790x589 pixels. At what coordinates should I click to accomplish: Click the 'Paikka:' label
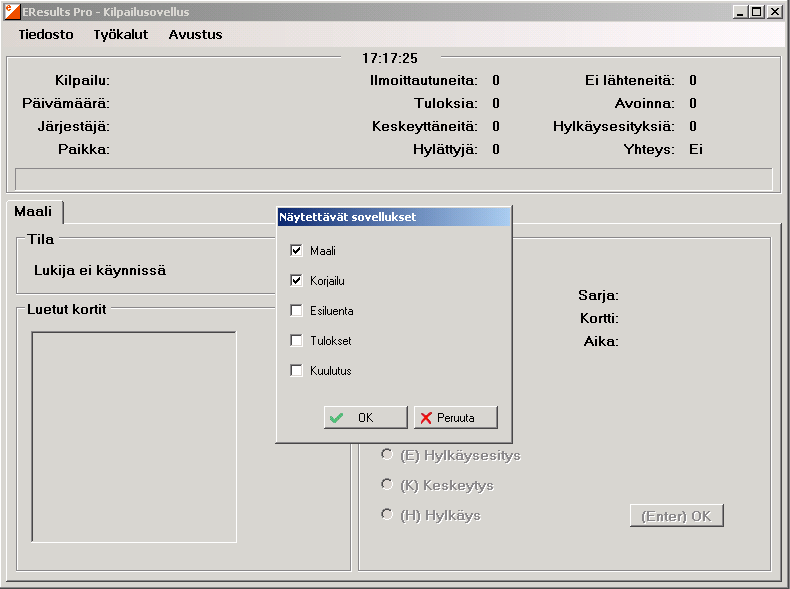pos(84,150)
